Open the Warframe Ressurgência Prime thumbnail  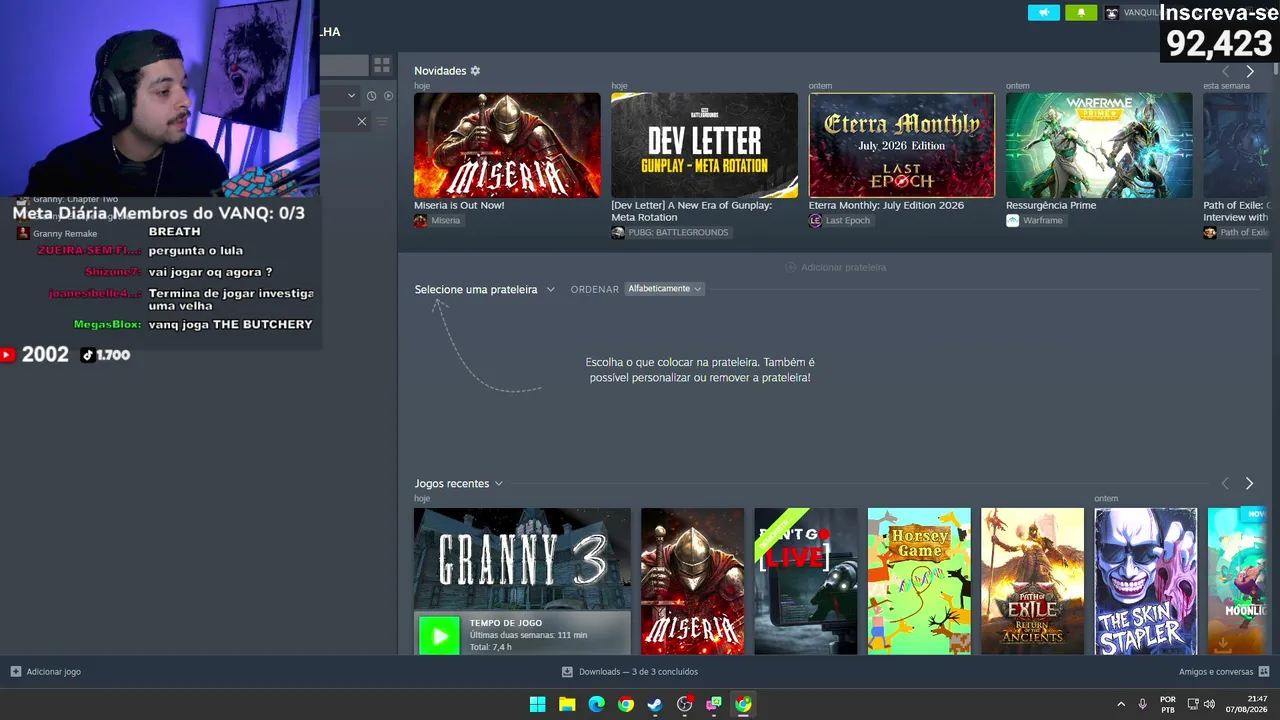point(1099,145)
